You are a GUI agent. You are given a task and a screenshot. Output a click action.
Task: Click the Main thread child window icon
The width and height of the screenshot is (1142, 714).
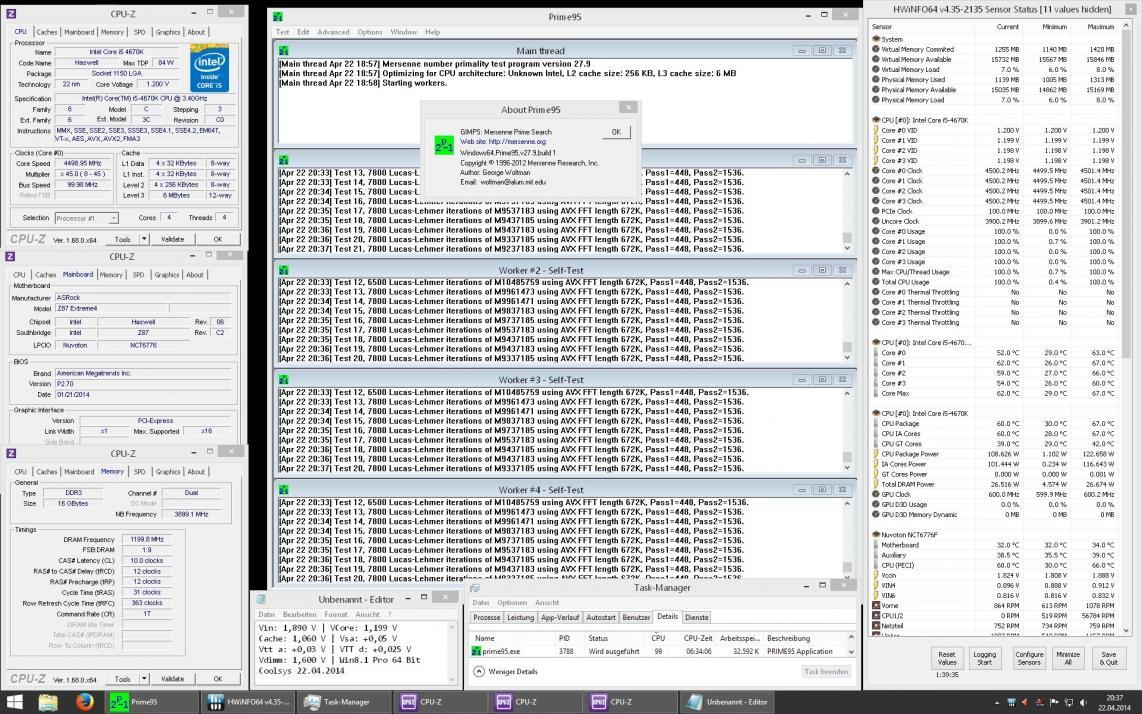click(284, 51)
